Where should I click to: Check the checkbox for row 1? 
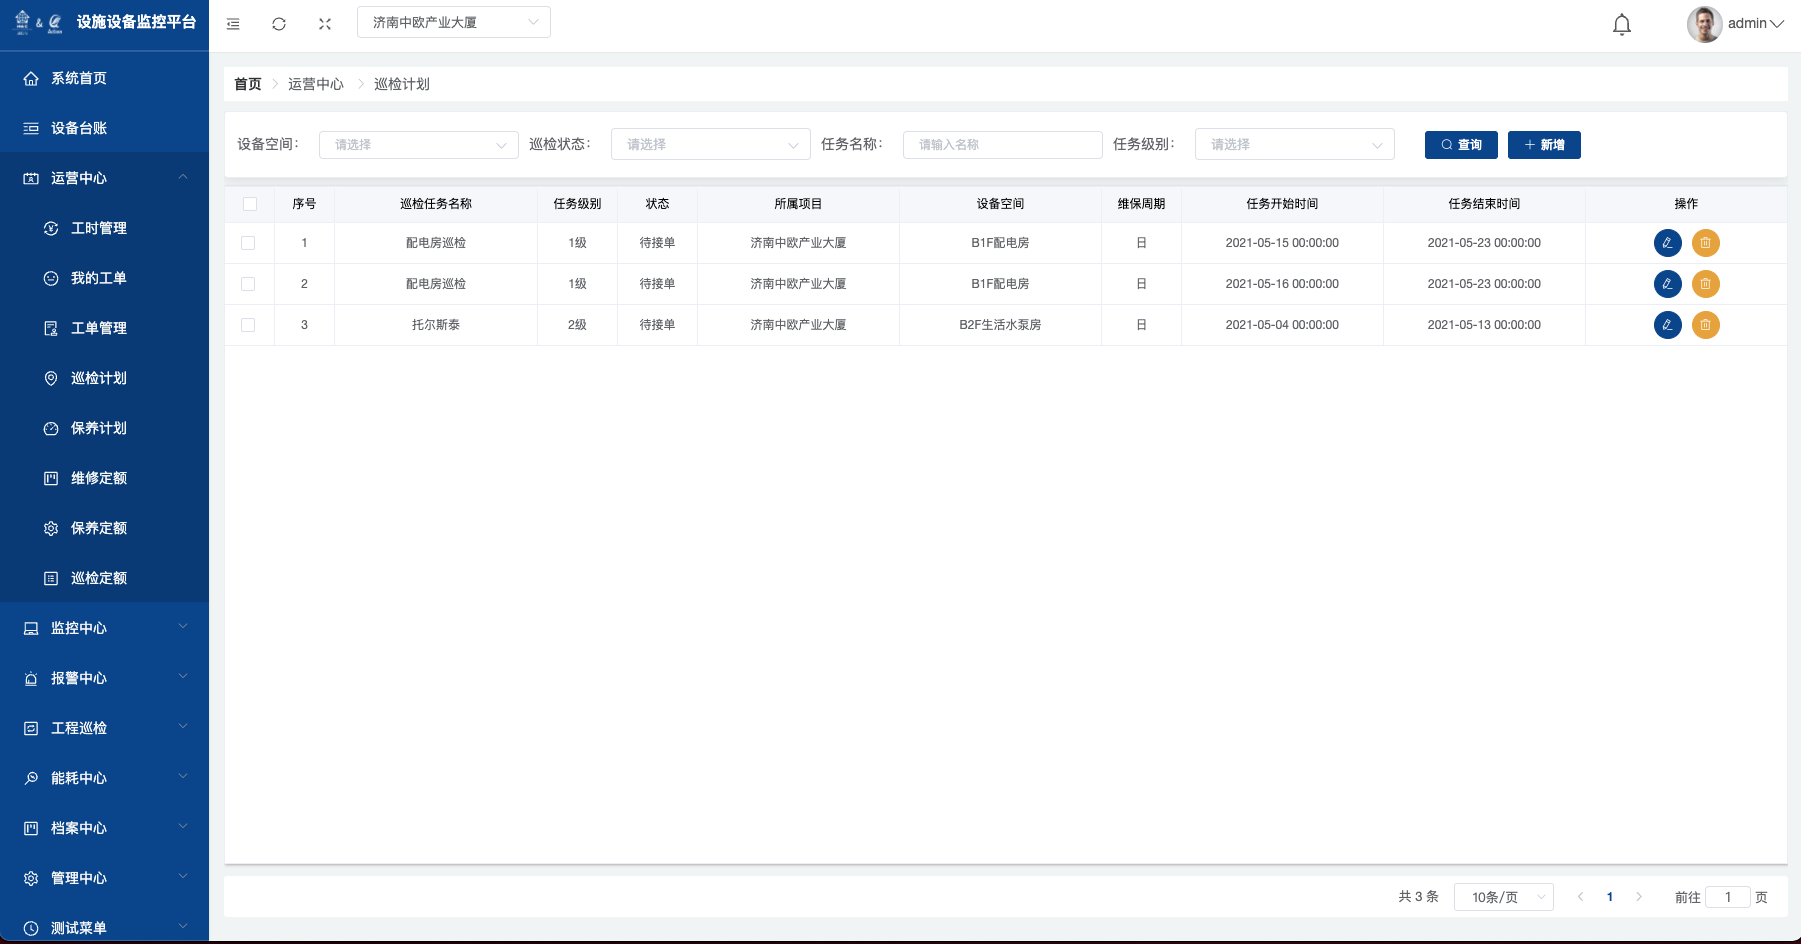click(248, 243)
